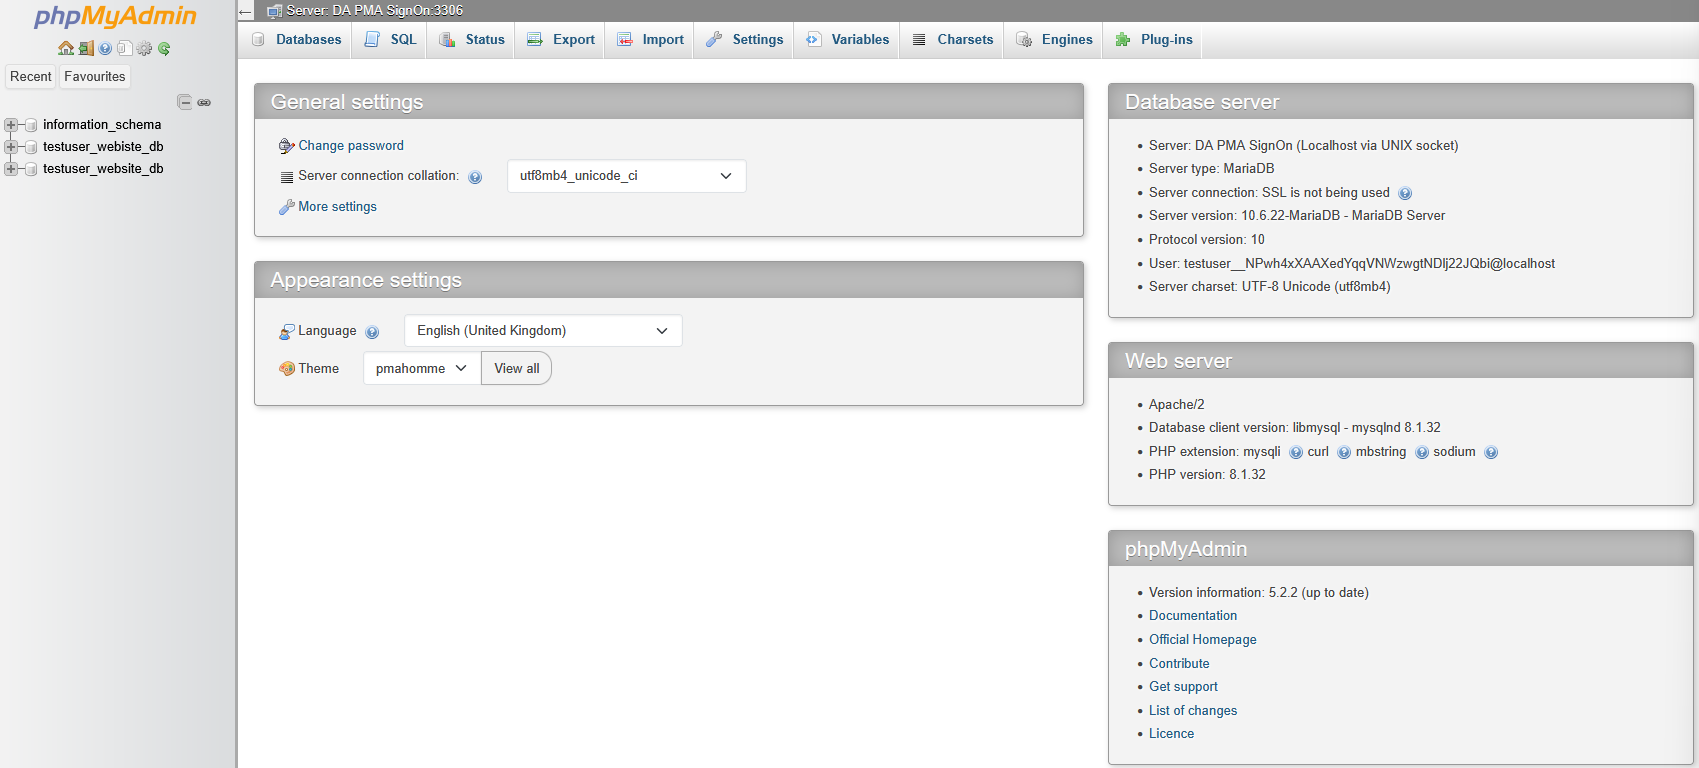Click the link chain icon in navigation panel

click(x=204, y=102)
